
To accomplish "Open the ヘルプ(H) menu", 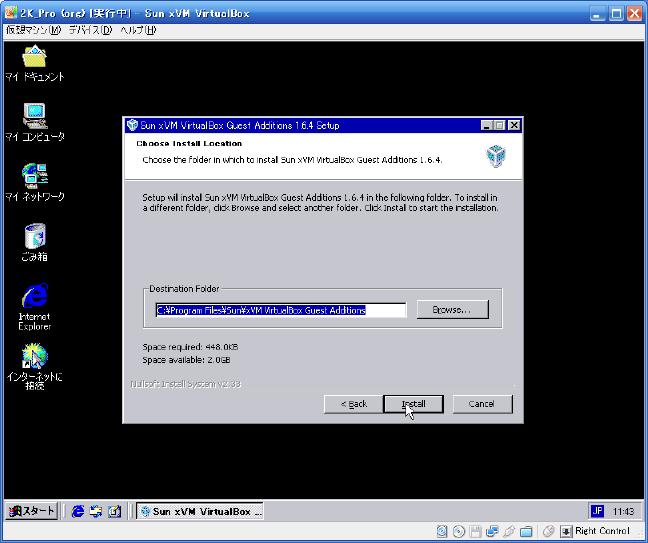I will point(138,30).
